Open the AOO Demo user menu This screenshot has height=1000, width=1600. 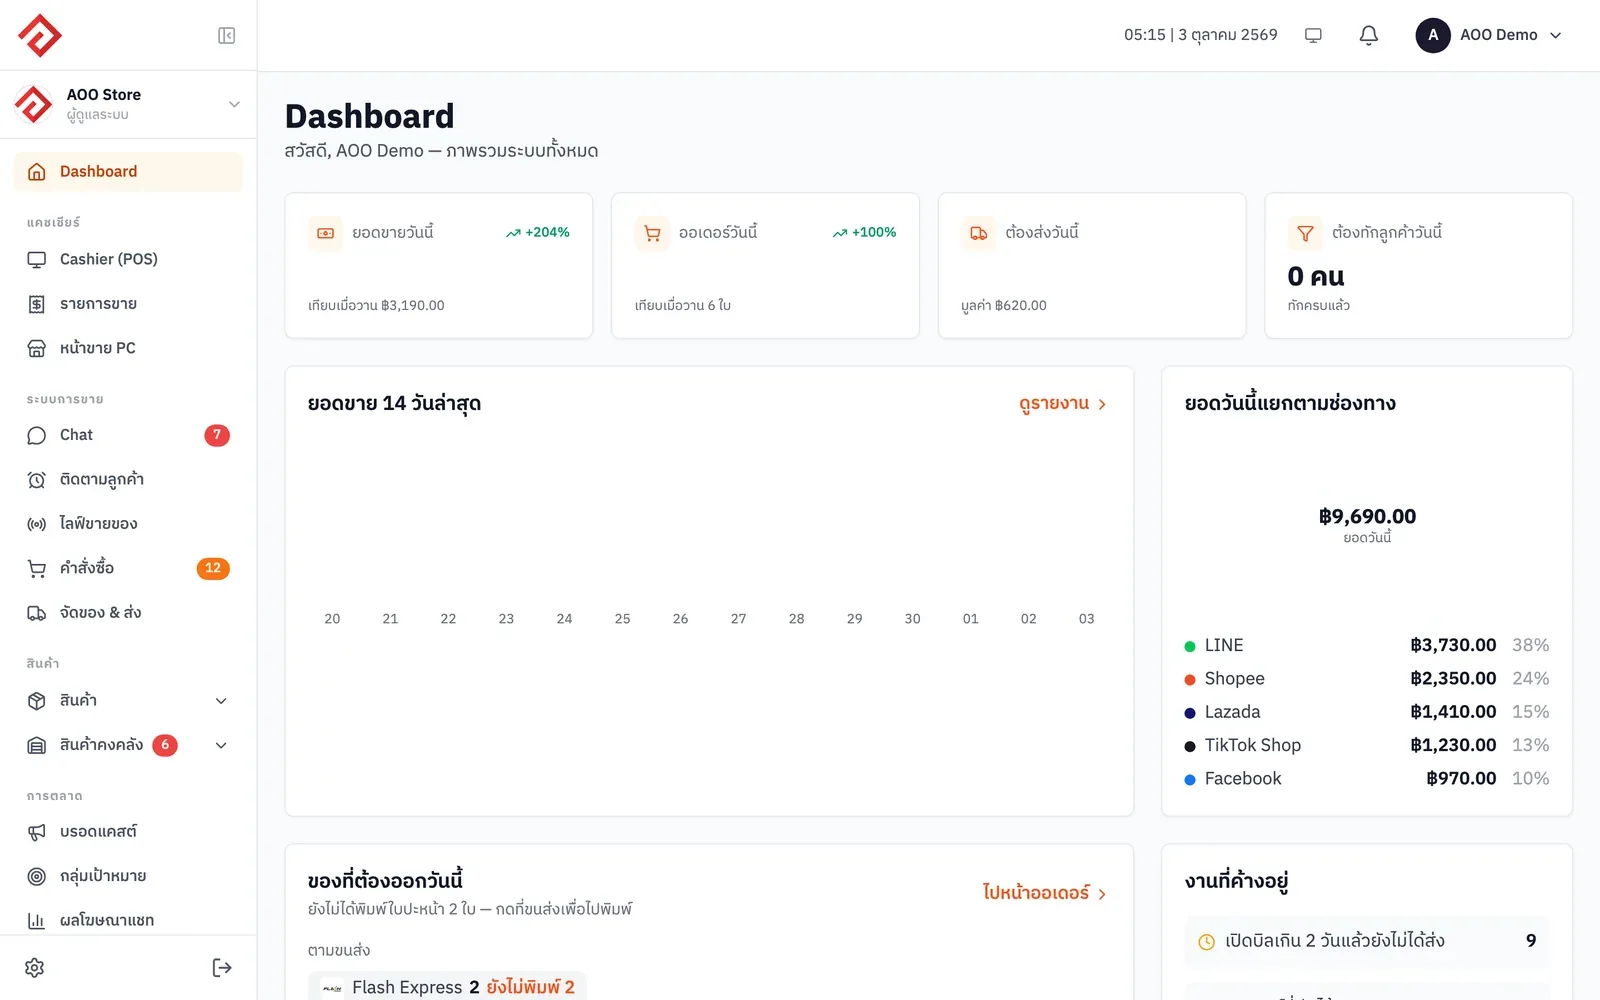tap(1489, 35)
